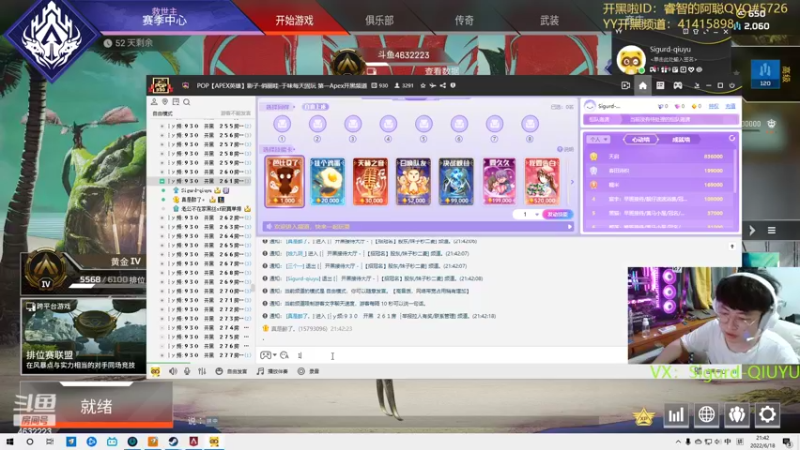Select seat number 3 circle
The height and width of the screenshot is (450, 800).
point(353,123)
